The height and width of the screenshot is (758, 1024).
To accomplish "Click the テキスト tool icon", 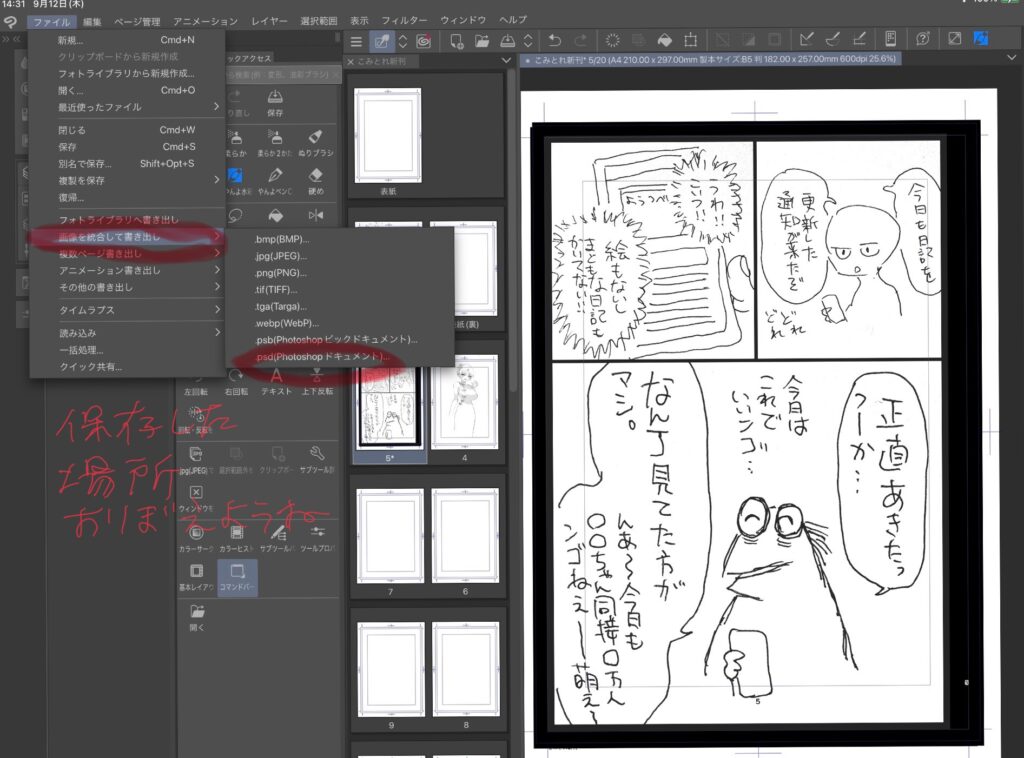I will tap(276, 380).
